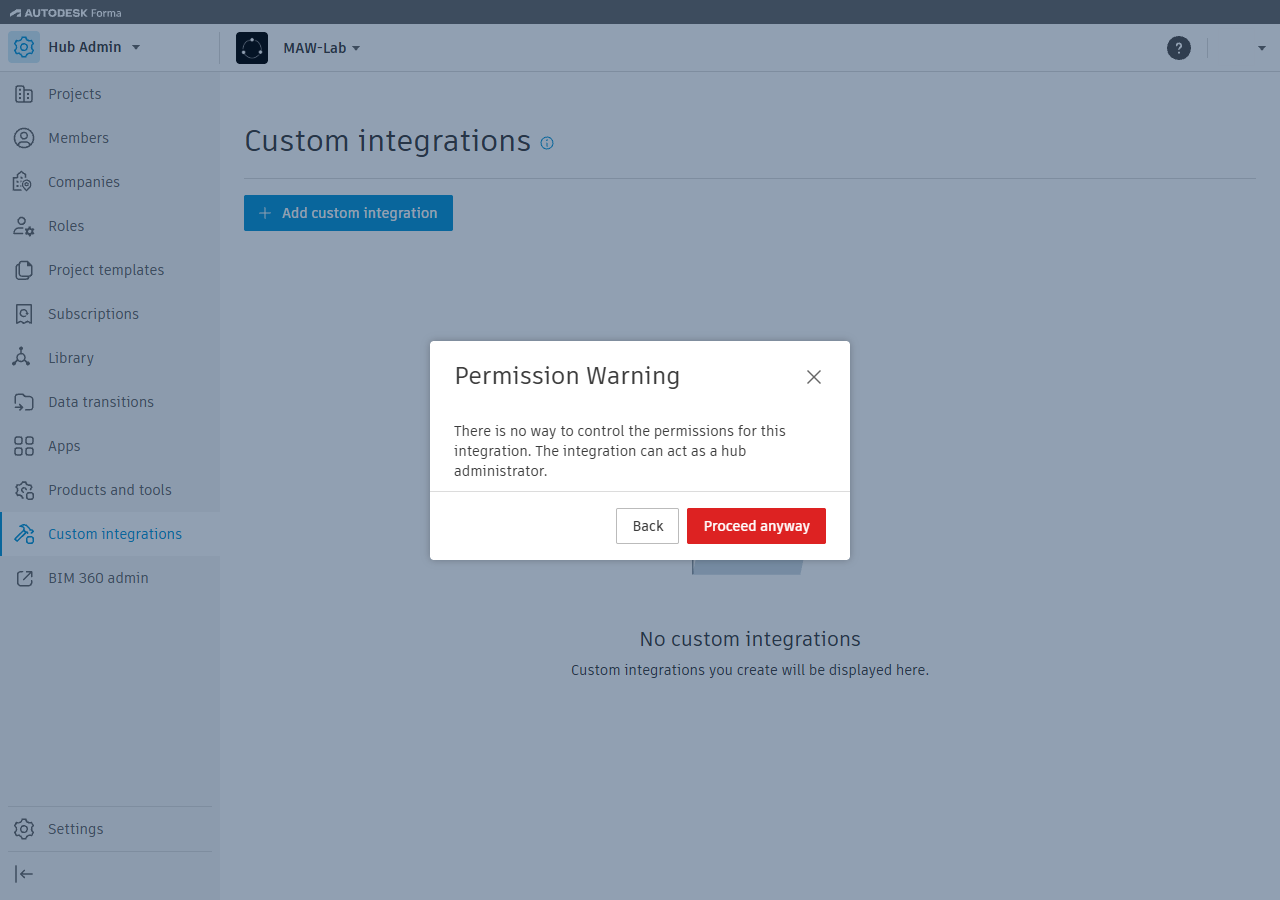Click the Apps grid icon

pos(24,446)
